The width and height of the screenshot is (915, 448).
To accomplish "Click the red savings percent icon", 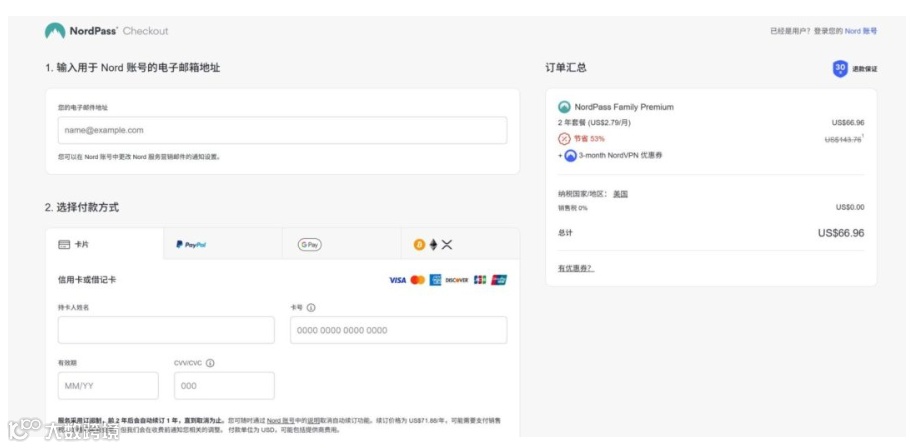I will [564, 139].
